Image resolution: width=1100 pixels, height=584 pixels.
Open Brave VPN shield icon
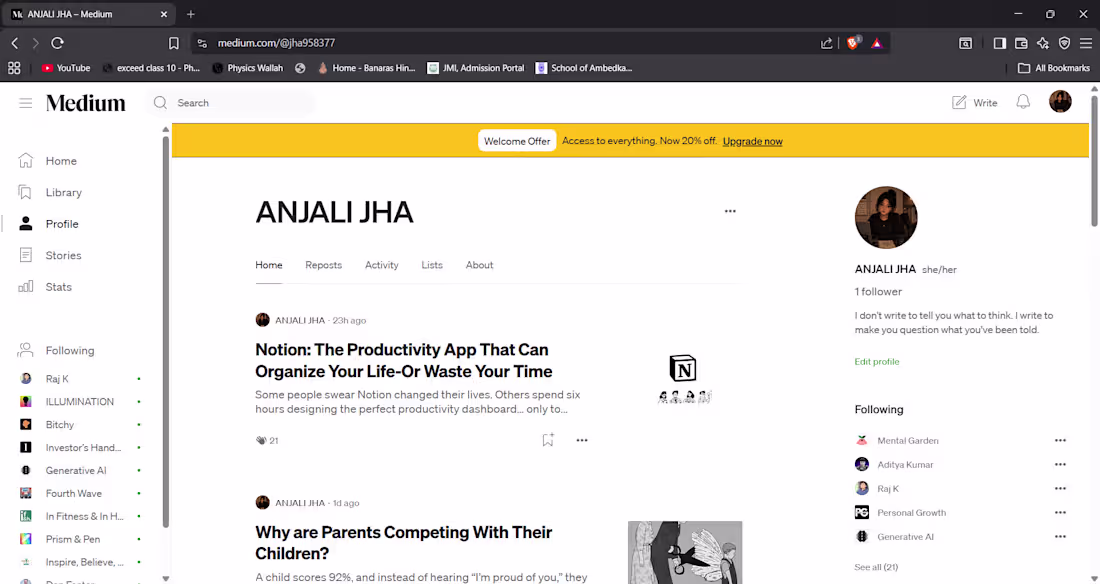1064,43
